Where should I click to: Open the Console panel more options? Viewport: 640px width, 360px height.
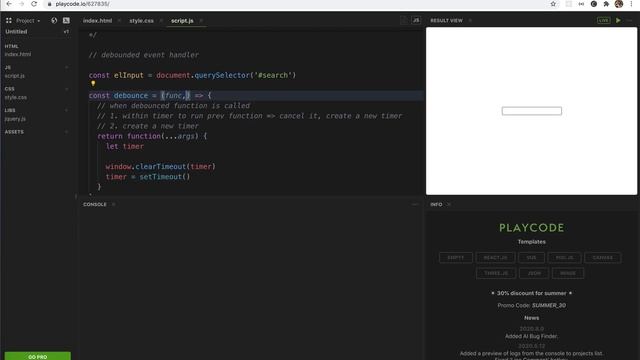click(415, 204)
